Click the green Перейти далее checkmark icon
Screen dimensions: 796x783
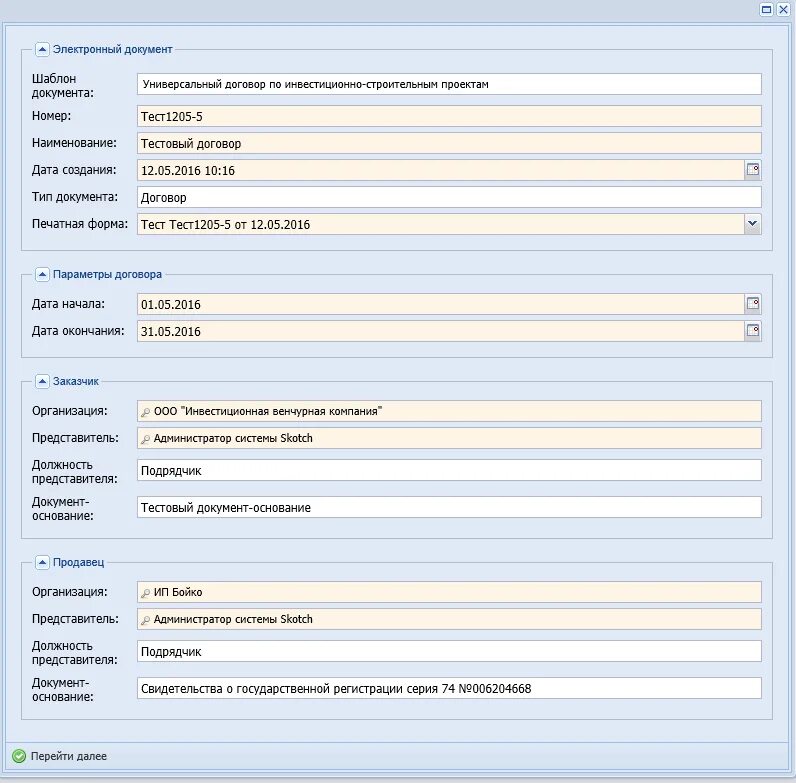pos(19,756)
